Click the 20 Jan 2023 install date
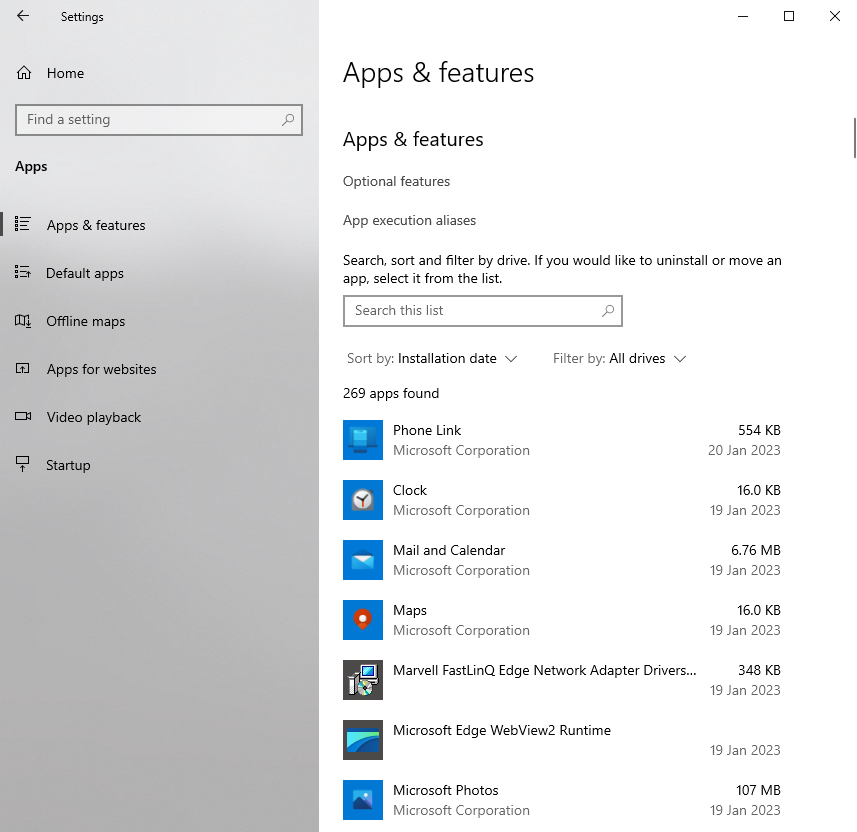 [x=744, y=450]
